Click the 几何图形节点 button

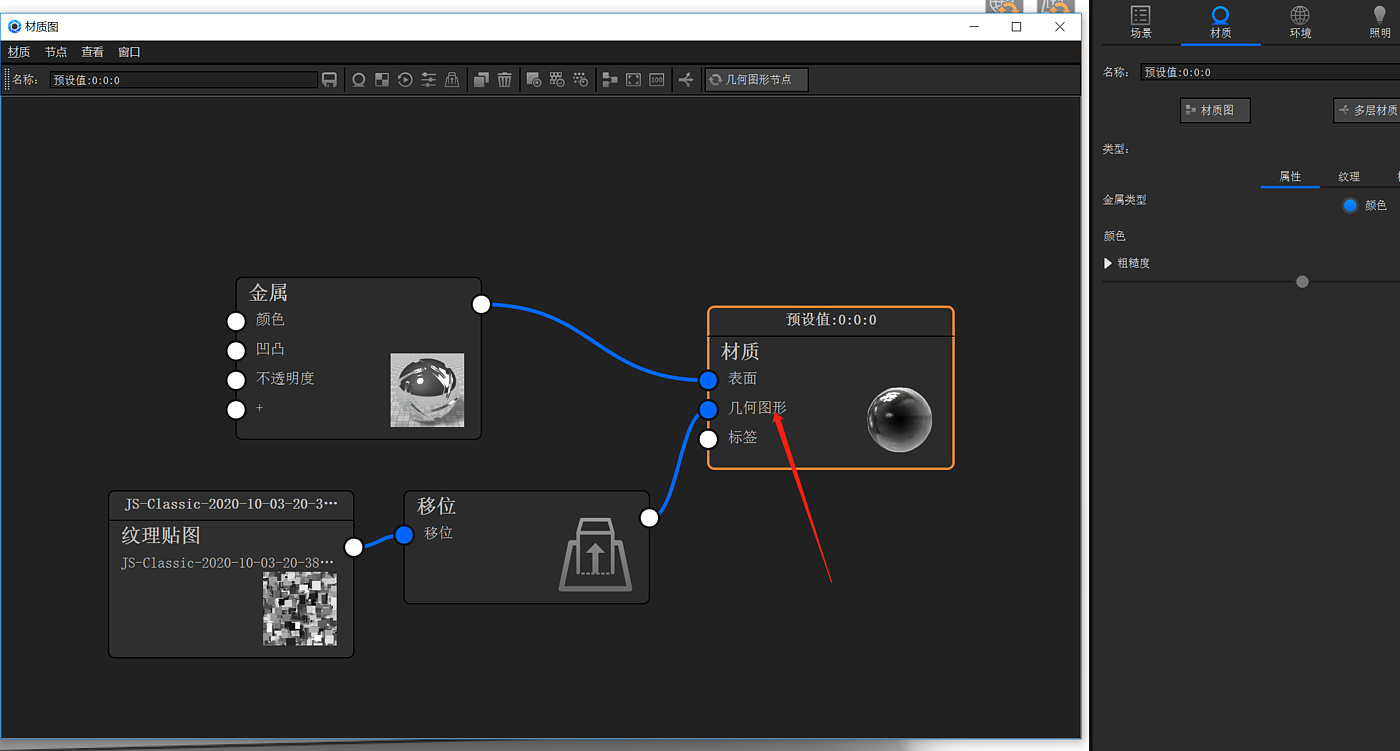tap(756, 79)
